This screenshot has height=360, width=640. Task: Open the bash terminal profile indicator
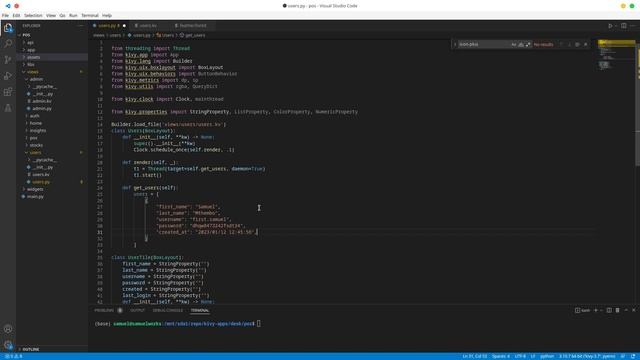point(582,310)
